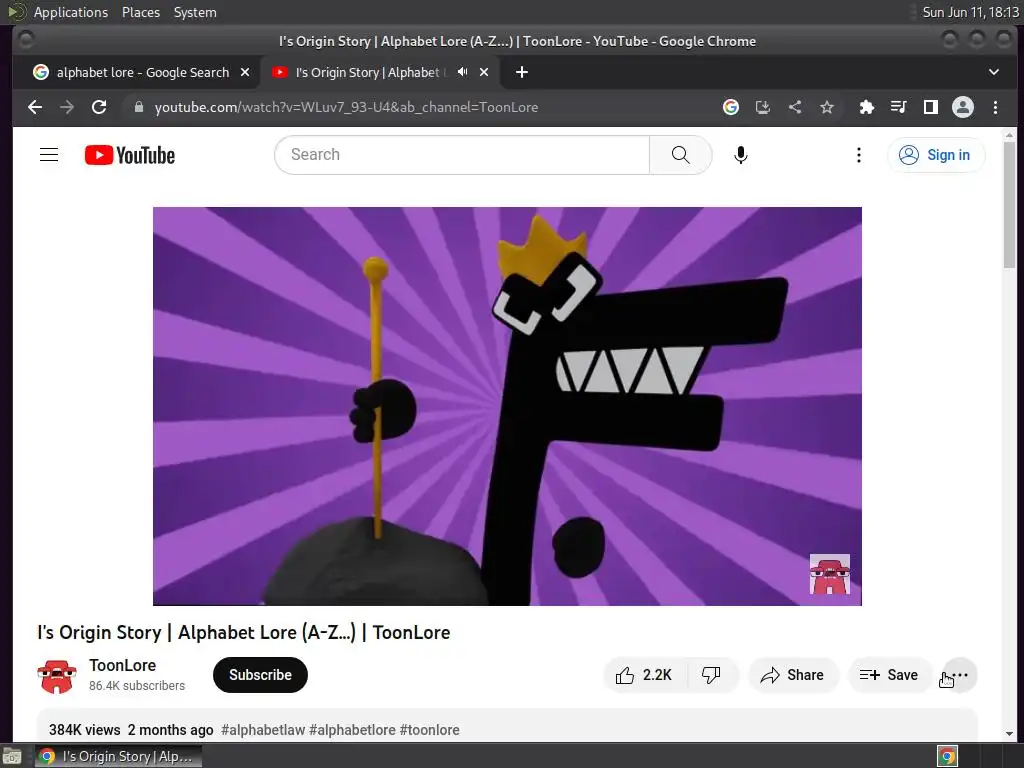
Task: Click ToonLore channel avatar below the video
Action: [57, 675]
